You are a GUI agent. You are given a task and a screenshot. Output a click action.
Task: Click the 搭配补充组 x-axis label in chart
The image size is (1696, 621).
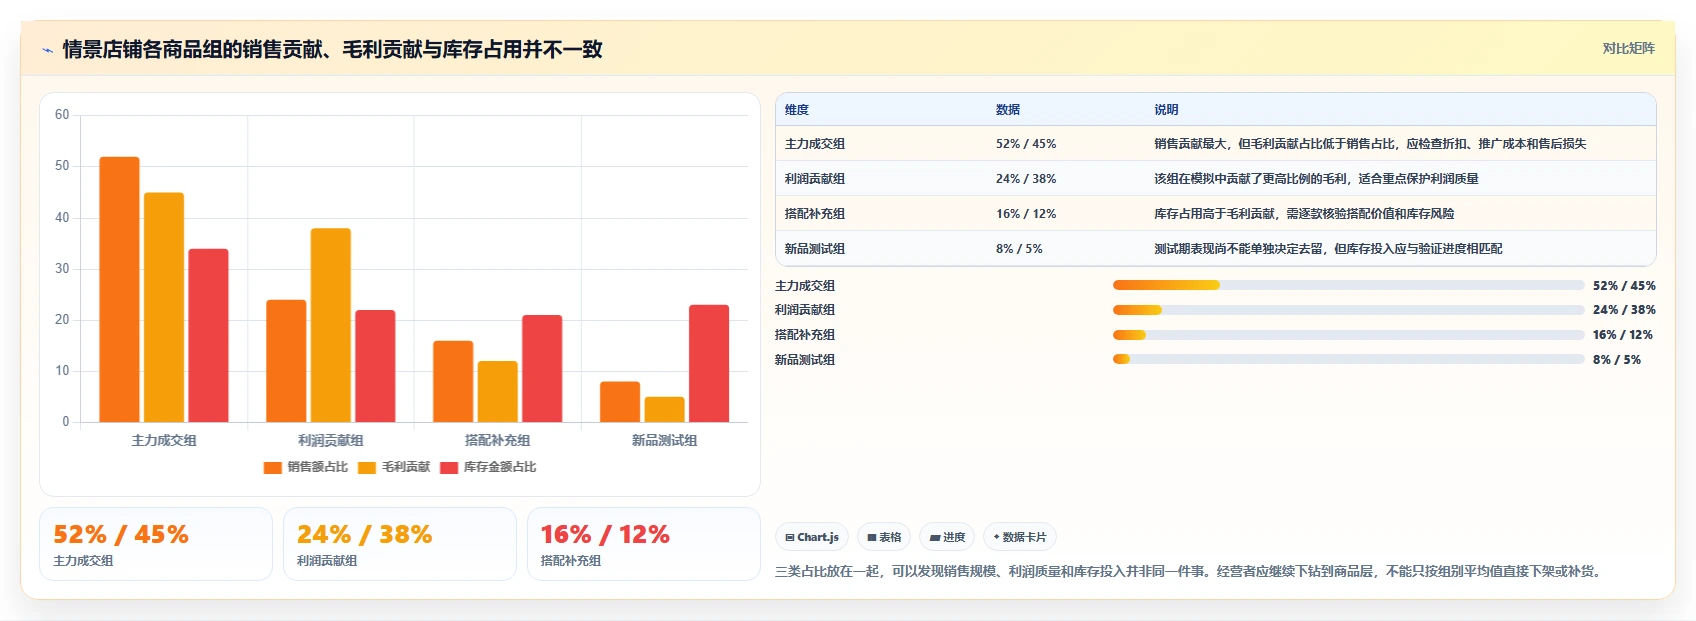point(498,440)
